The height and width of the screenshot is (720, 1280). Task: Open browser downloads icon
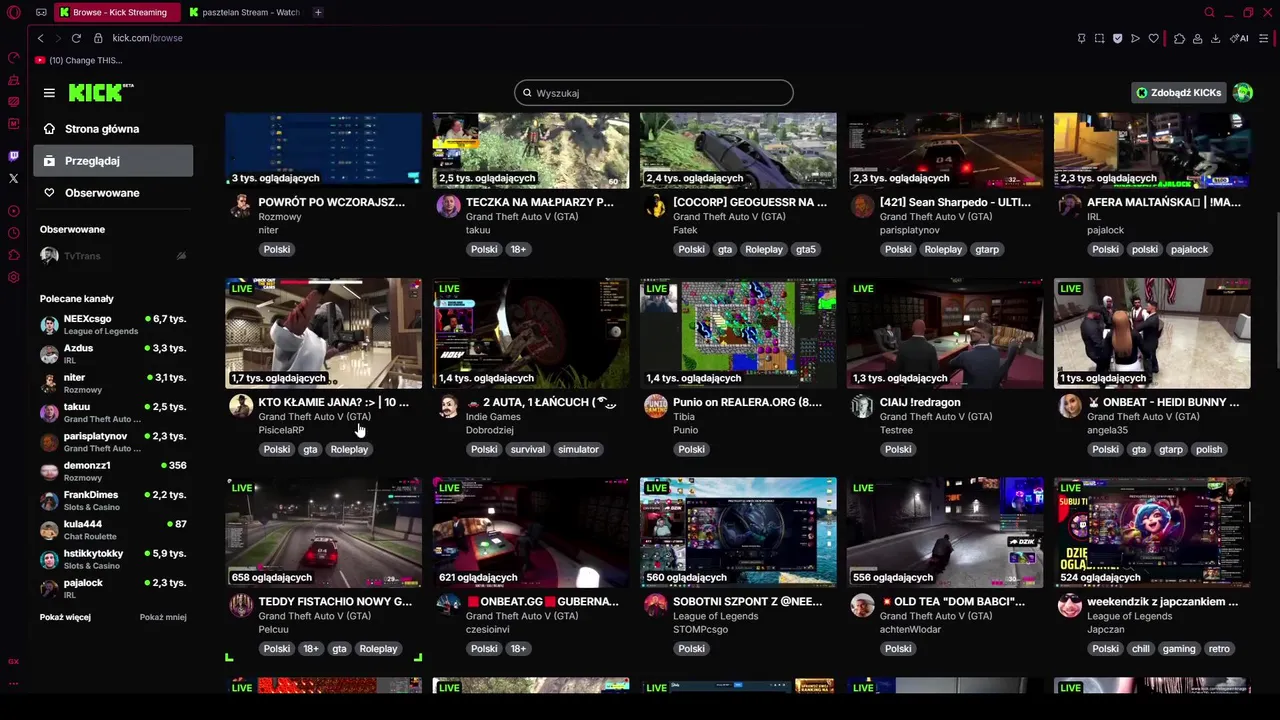[x=1215, y=38]
